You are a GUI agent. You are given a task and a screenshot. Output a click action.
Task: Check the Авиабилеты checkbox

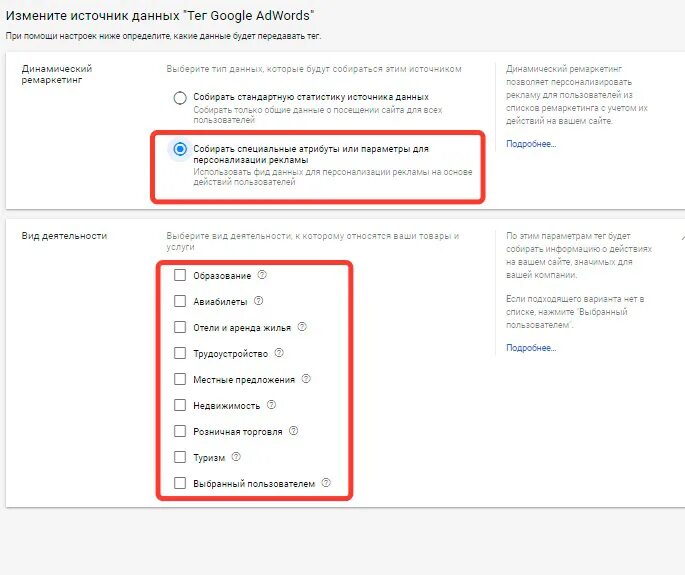[x=180, y=301]
